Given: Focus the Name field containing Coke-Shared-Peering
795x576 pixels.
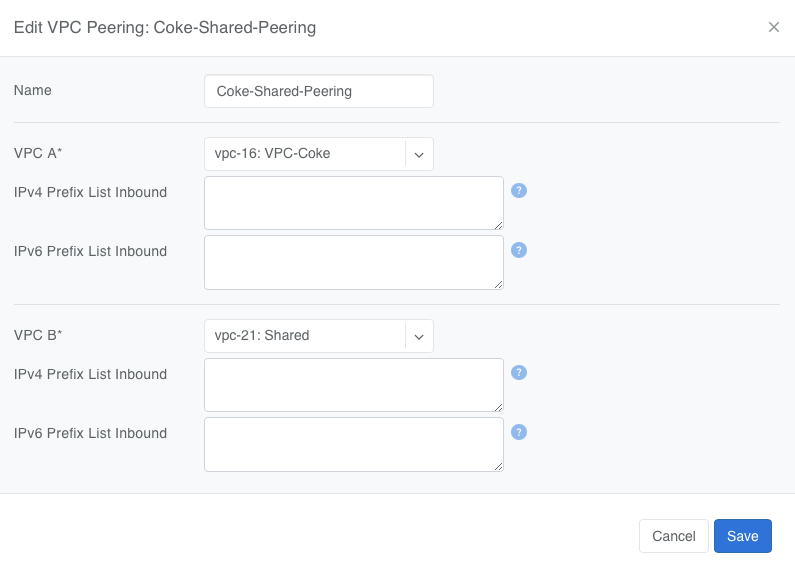Looking at the screenshot, I should coord(318,91).
